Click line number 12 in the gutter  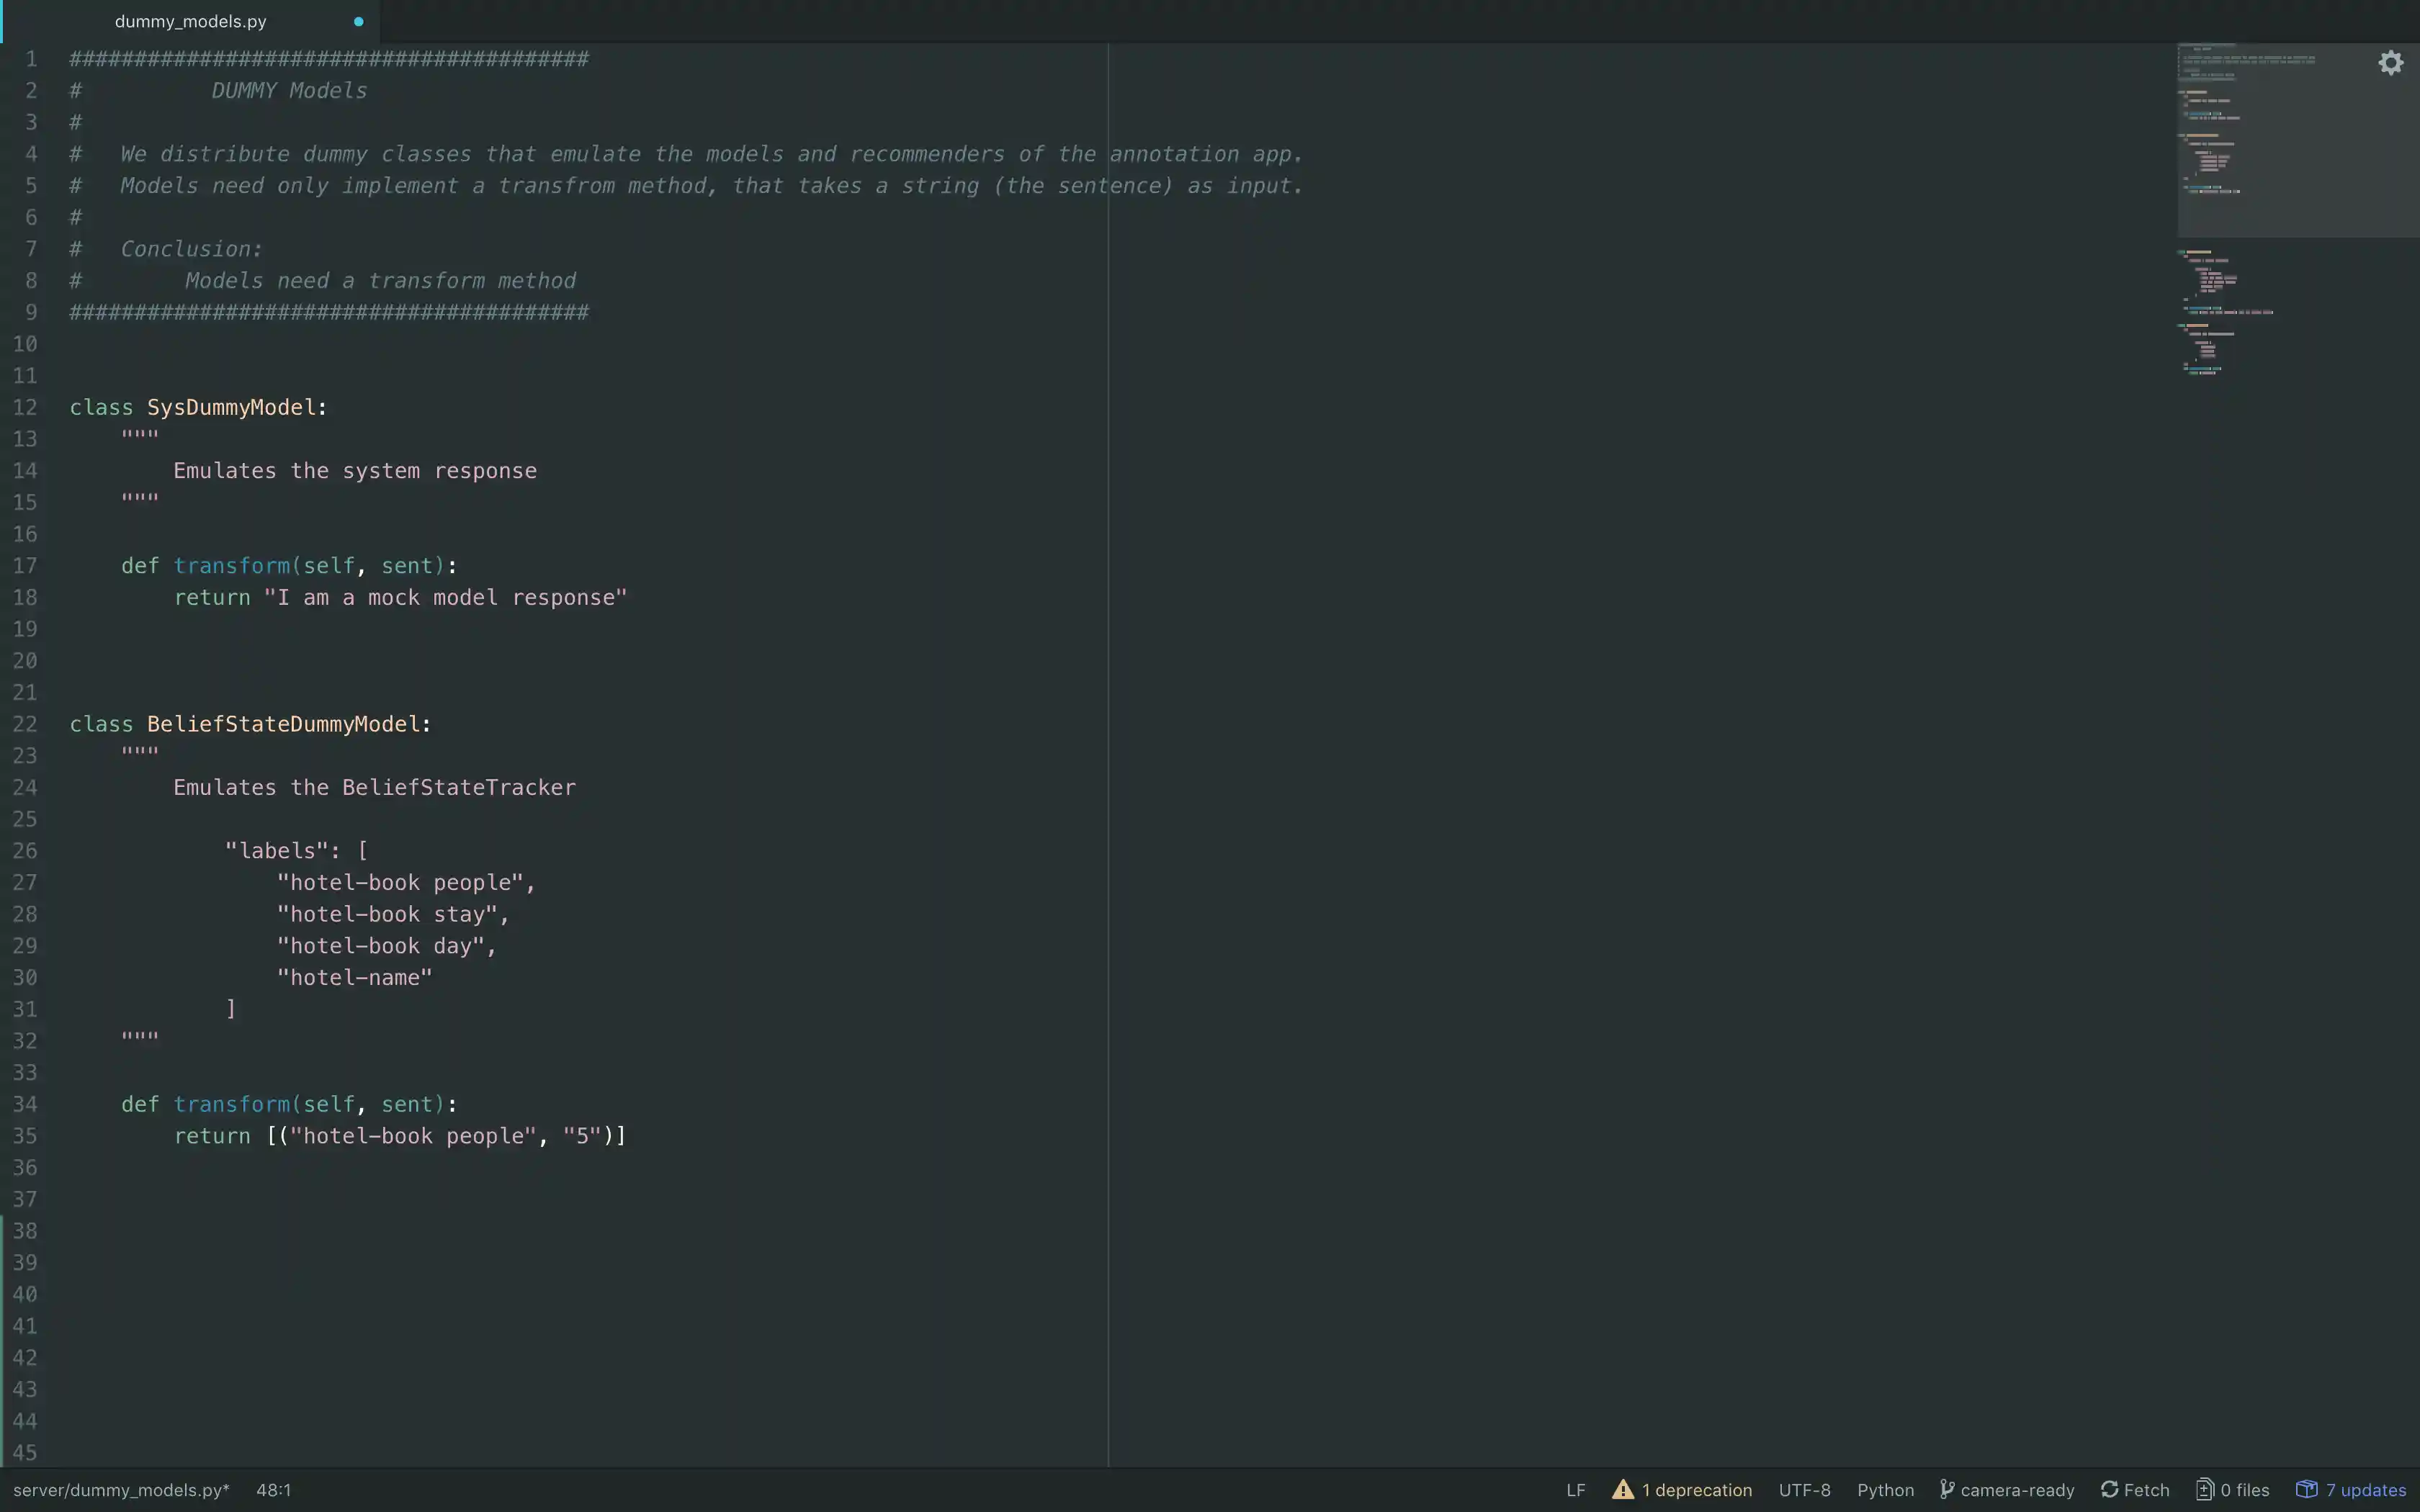pyautogui.click(x=25, y=408)
